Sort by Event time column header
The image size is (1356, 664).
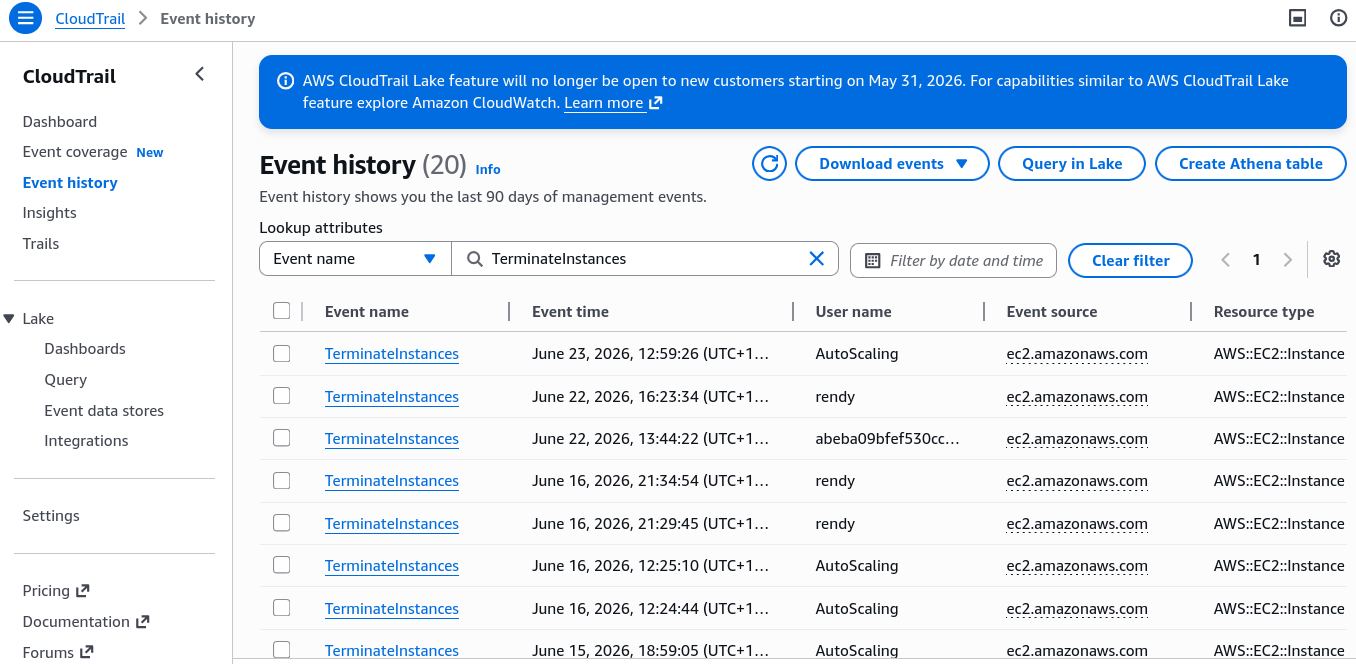click(570, 312)
